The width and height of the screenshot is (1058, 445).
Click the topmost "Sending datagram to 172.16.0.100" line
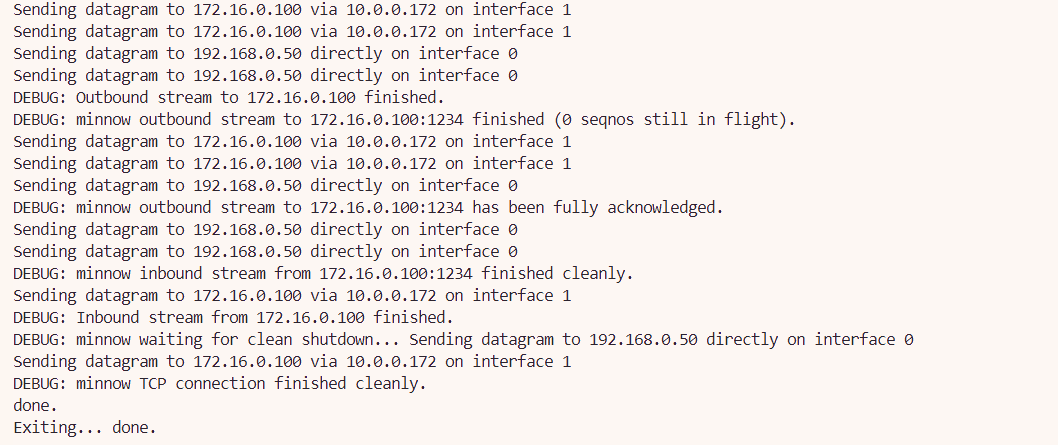point(292,10)
